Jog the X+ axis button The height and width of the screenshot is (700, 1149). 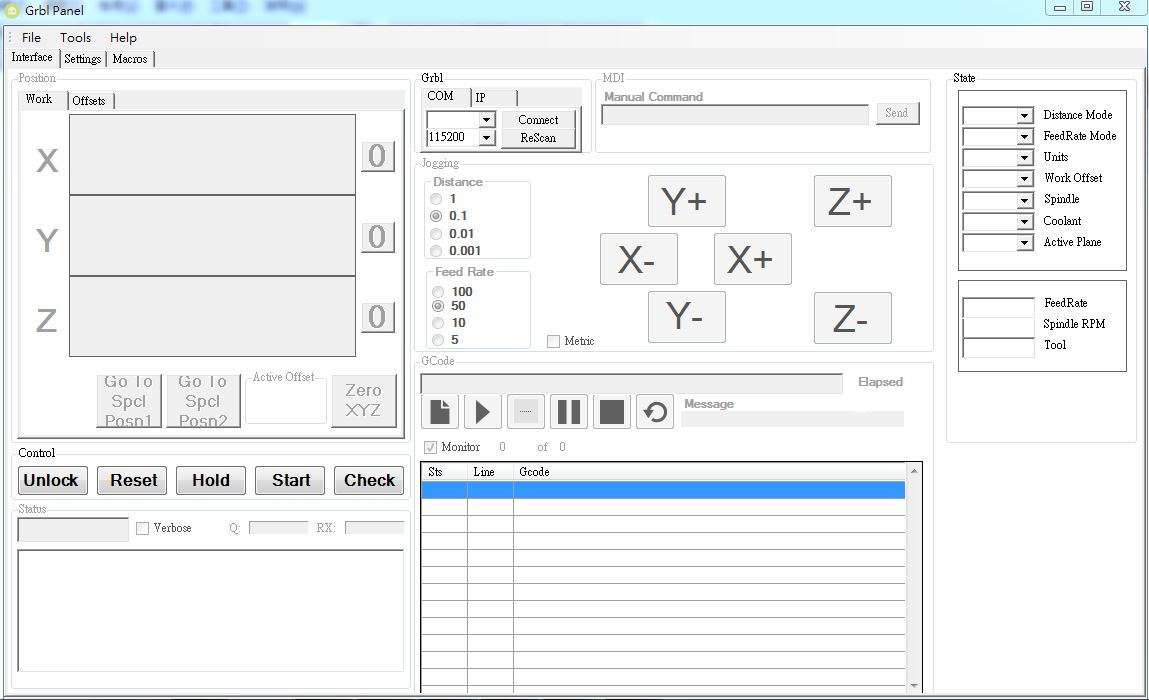pos(753,259)
